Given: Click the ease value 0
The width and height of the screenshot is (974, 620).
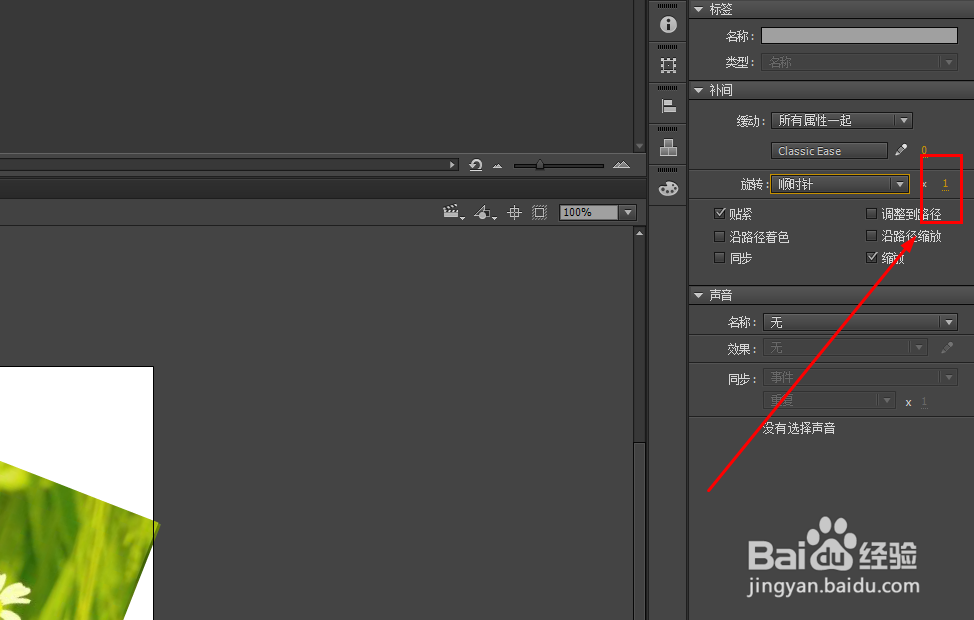Looking at the screenshot, I should tap(924, 150).
